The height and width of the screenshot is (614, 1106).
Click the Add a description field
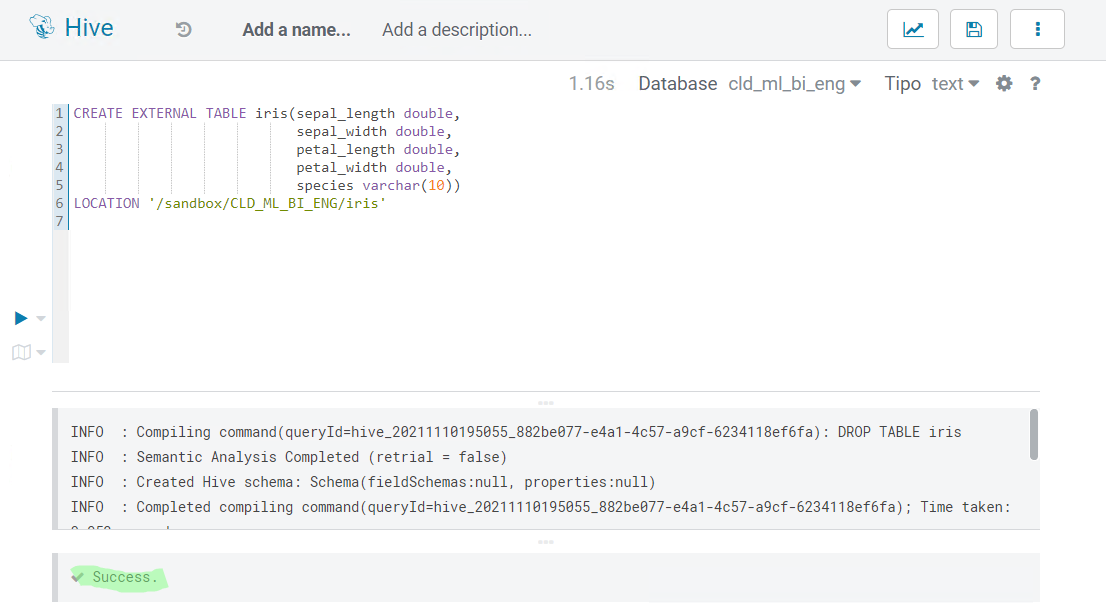pyautogui.click(x=456, y=30)
